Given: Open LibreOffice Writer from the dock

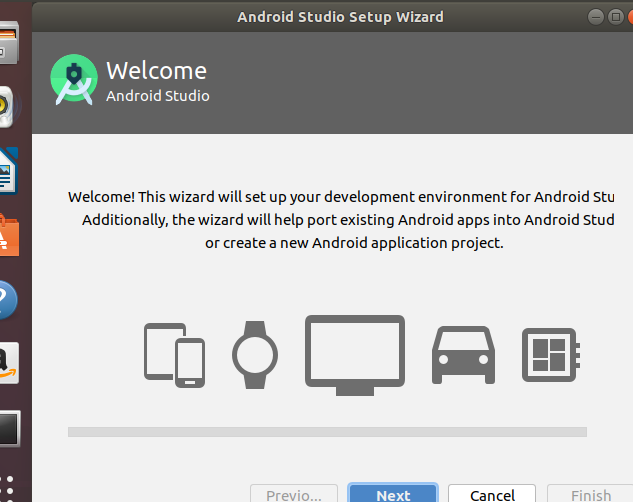Looking at the screenshot, I should point(9,171).
